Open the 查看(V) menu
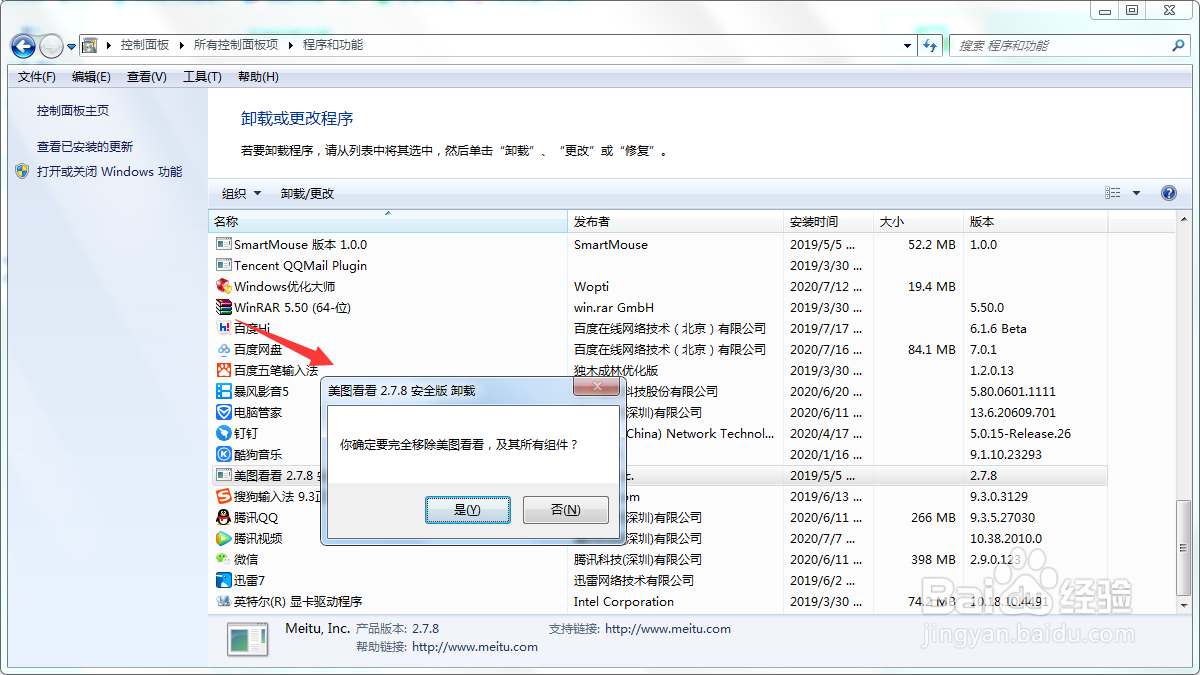1200x675 pixels. click(x=147, y=77)
